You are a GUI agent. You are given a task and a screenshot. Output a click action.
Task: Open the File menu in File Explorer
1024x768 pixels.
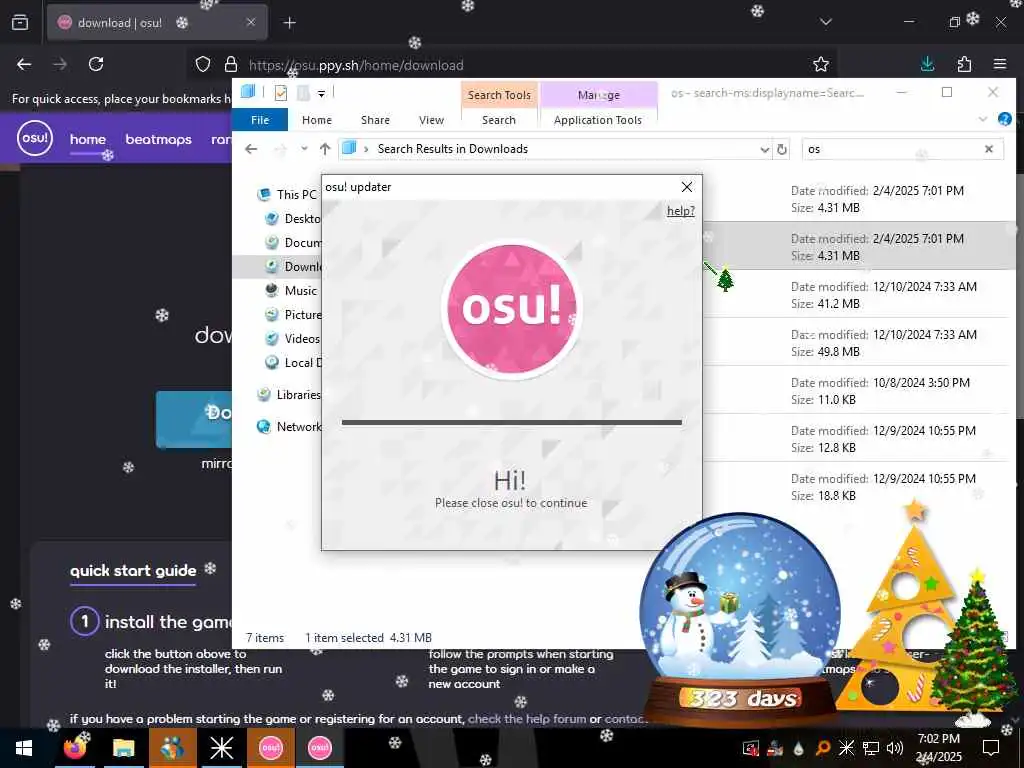[260, 120]
